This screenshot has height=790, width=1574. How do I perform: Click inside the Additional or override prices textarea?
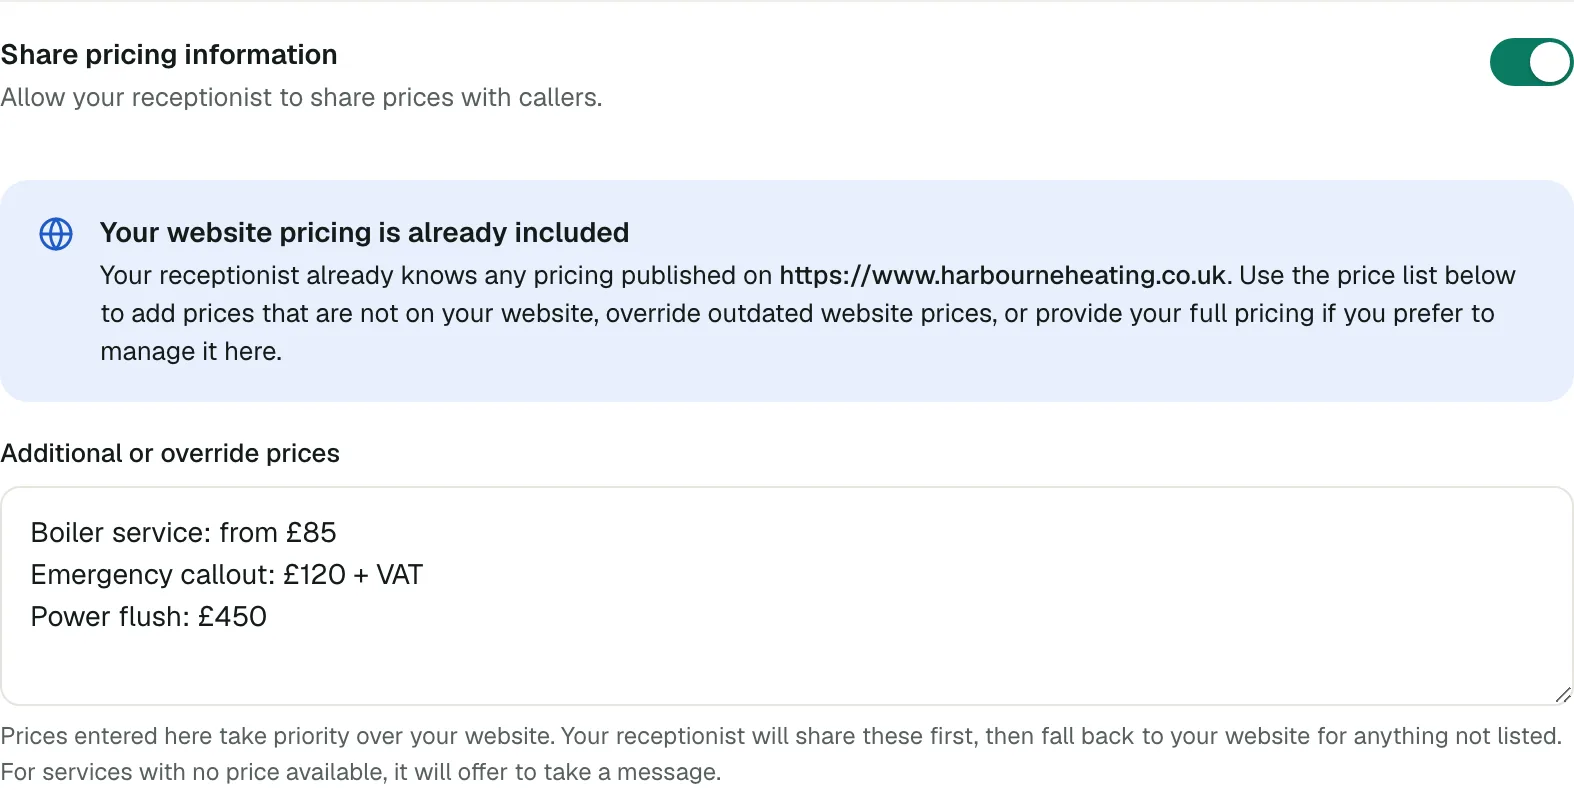coord(787,596)
